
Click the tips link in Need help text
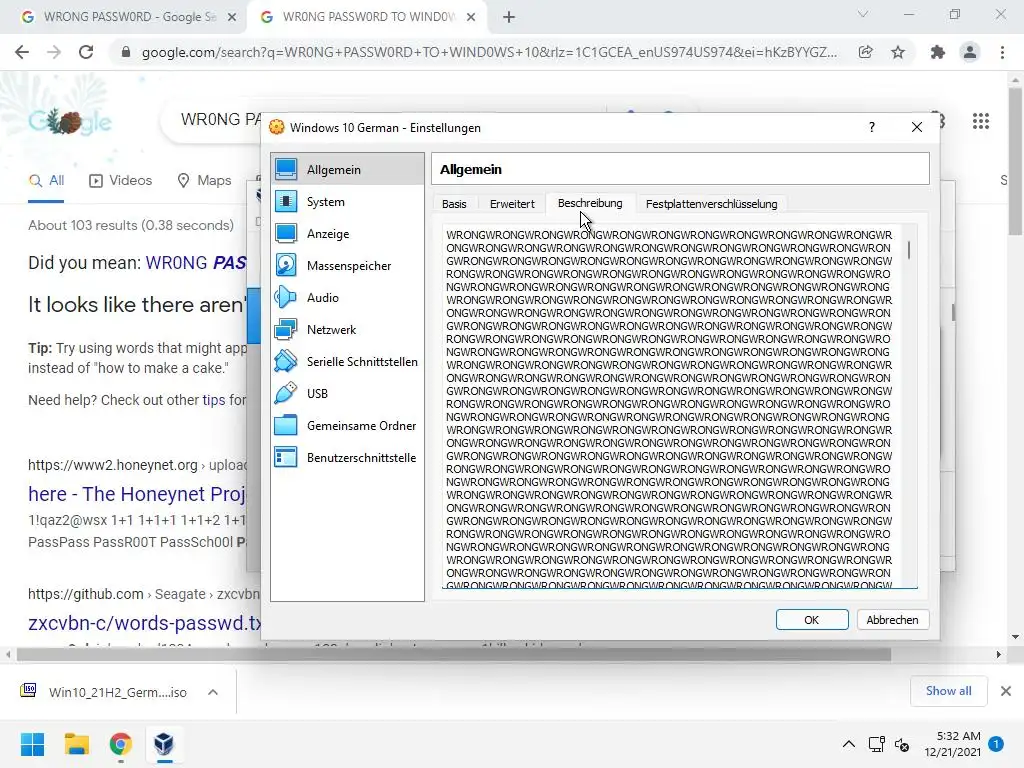(x=214, y=400)
